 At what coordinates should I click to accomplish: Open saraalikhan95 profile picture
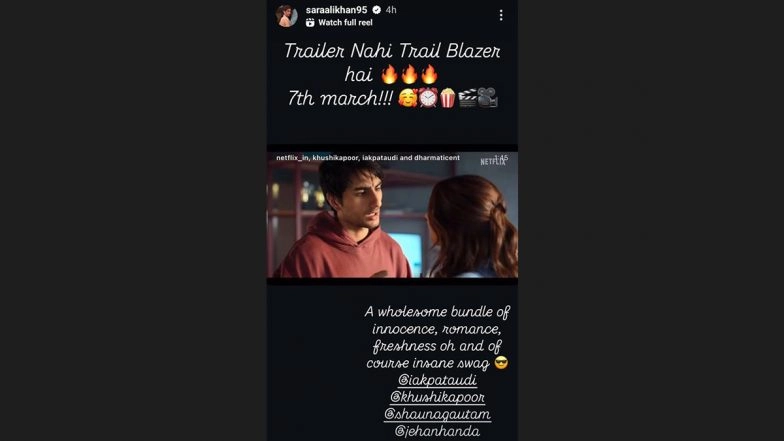coord(286,16)
